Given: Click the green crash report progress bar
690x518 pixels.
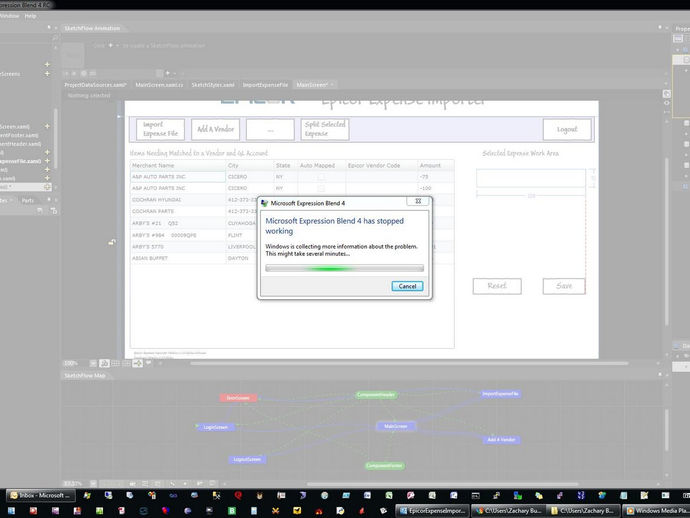Looking at the screenshot, I should click(345, 268).
